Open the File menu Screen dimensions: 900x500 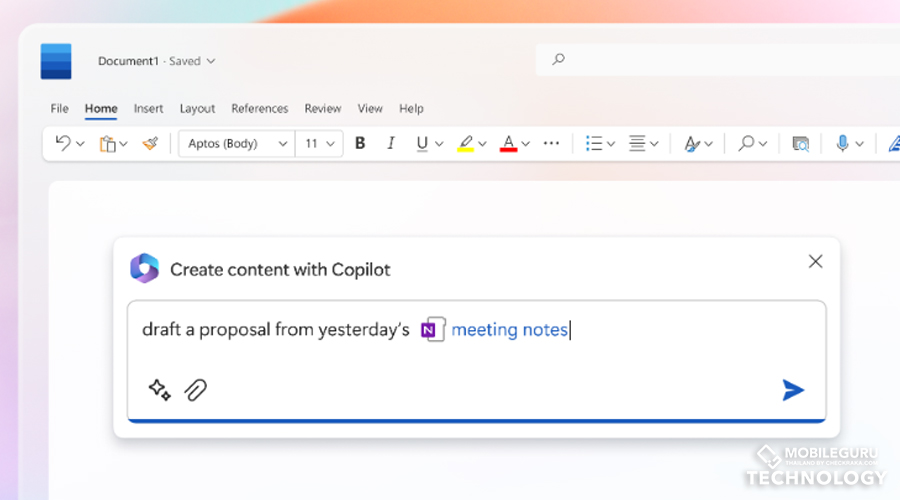pos(59,108)
